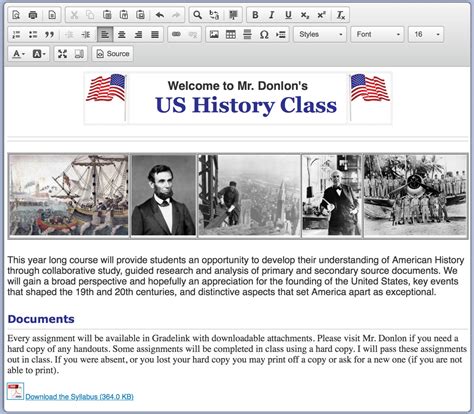Print the document with the printer icon
Image resolution: width=474 pixels, height=414 pixels.
tap(33, 15)
